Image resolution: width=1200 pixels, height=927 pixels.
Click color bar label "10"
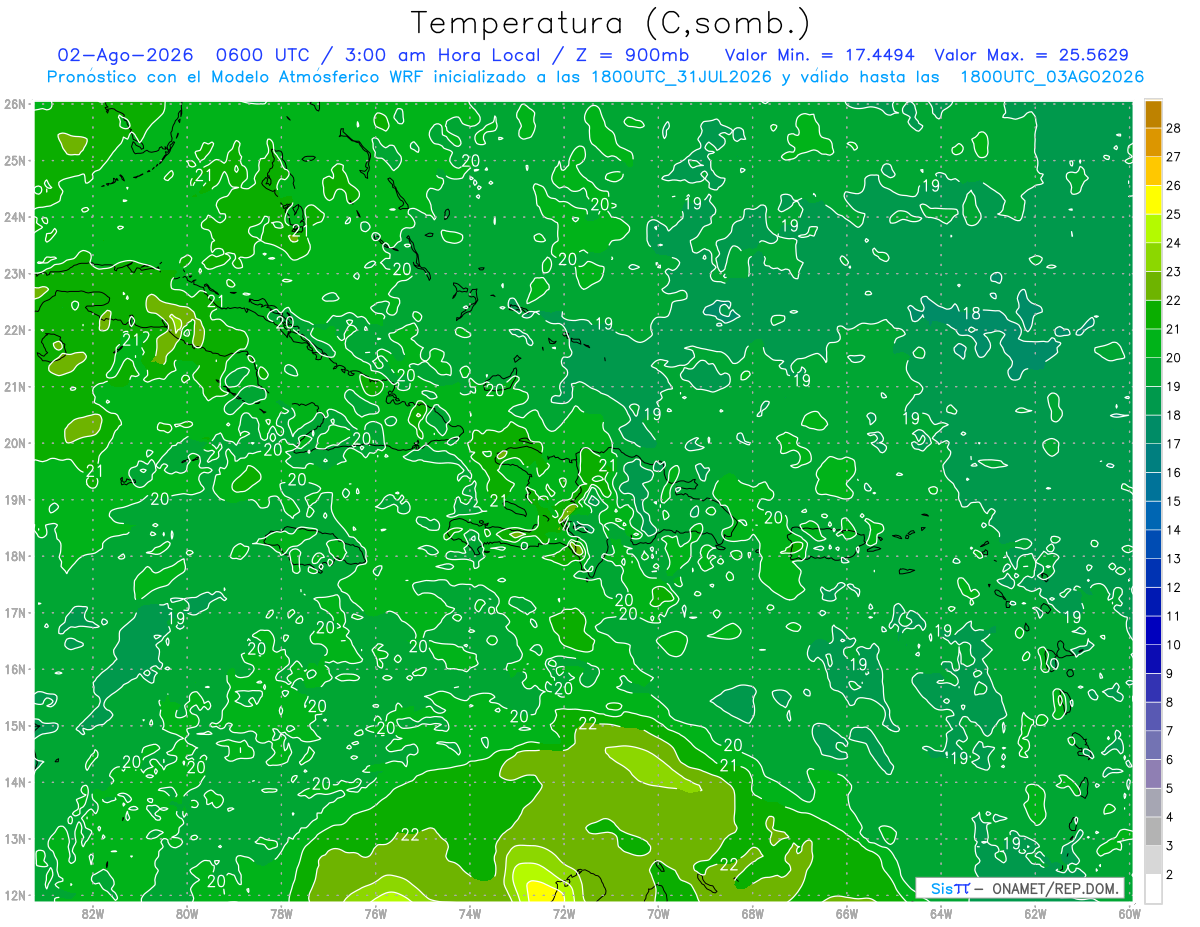[x=1174, y=644]
